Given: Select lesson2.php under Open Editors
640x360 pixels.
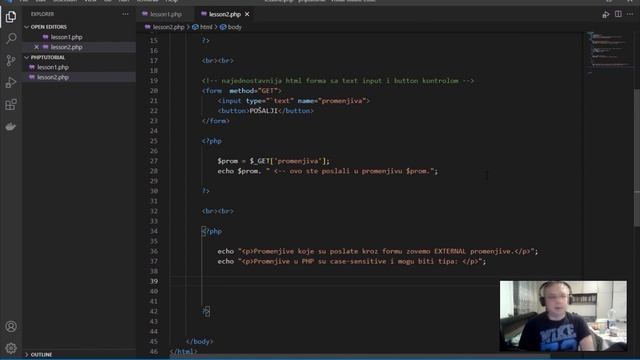Looking at the screenshot, I should coord(67,47).
